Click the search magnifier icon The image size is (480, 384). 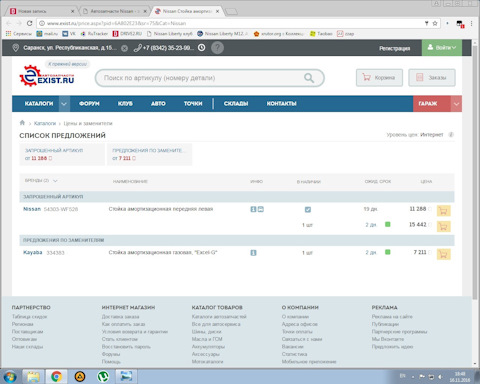(309, 78)
